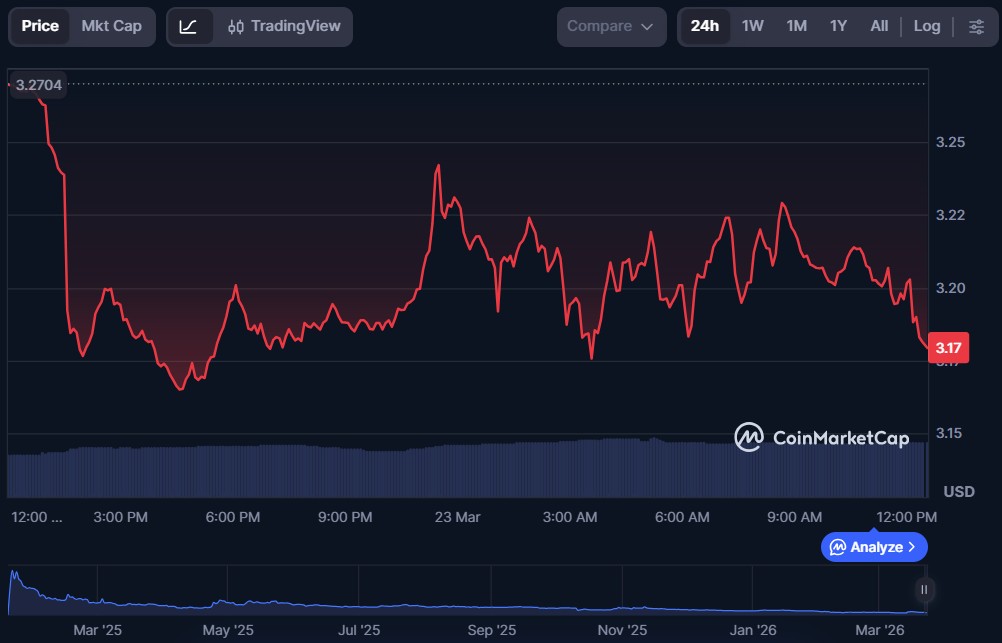Select the 24h time range
This screenshot has width=1002, height=643.
pos(705,27)
